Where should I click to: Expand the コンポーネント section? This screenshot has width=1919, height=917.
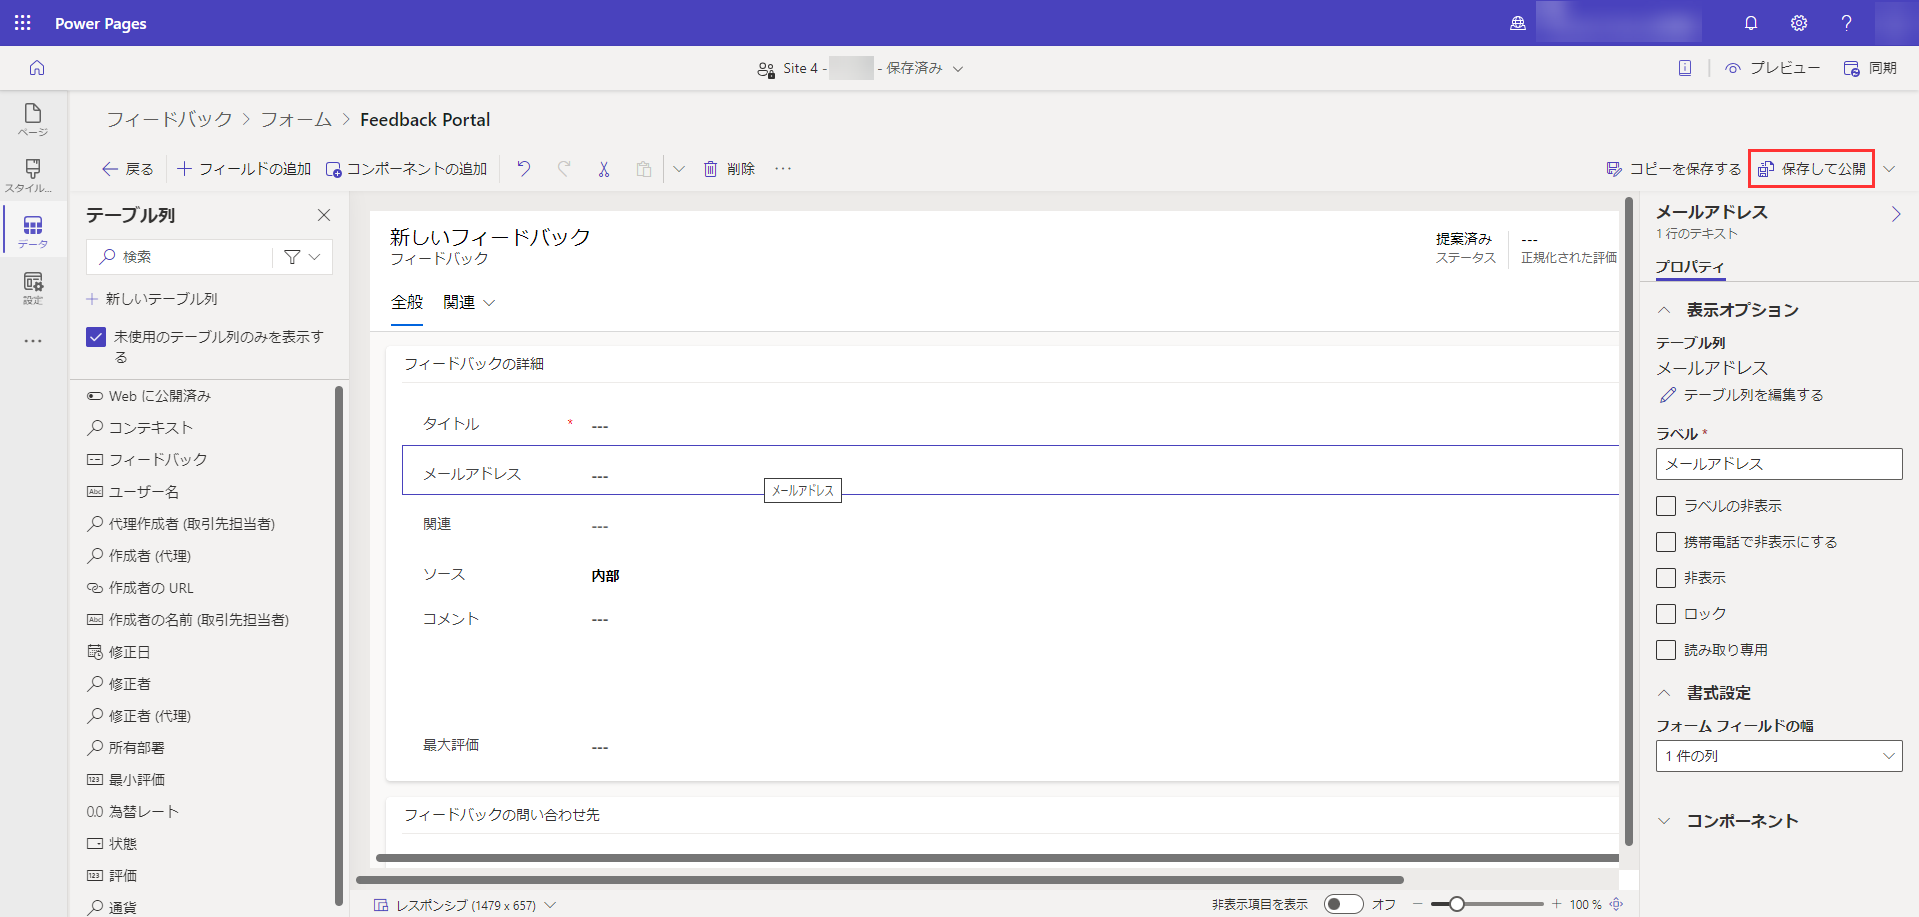[1664, 821]
